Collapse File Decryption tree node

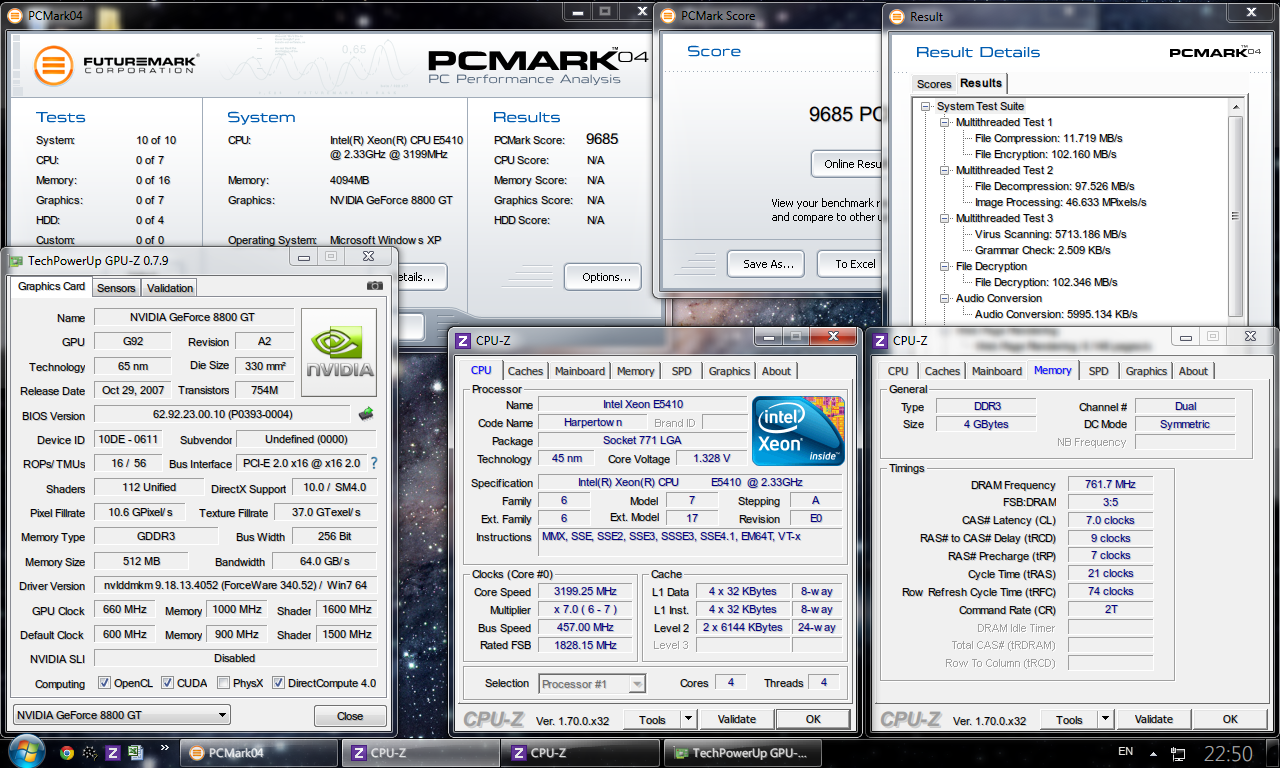tap(946, 266)
